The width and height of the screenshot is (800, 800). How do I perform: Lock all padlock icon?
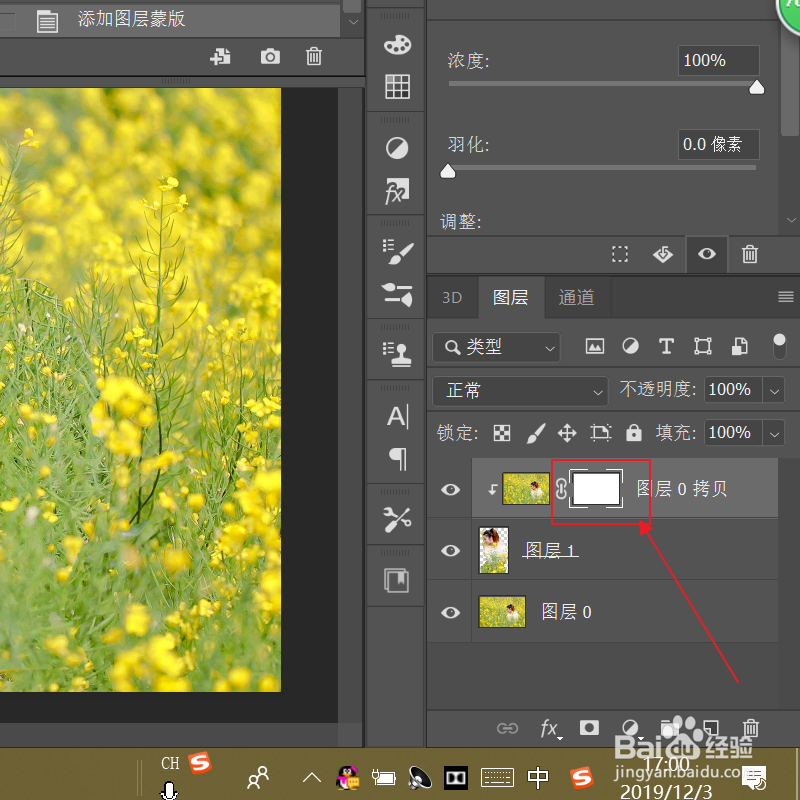(x=634, y=433)
